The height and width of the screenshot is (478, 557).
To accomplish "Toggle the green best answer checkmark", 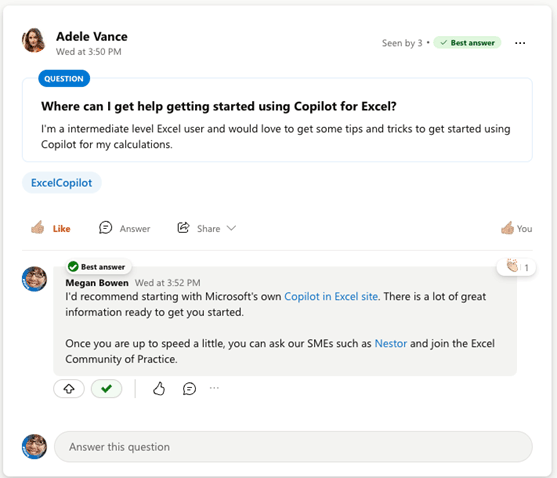I will [107, 389].
